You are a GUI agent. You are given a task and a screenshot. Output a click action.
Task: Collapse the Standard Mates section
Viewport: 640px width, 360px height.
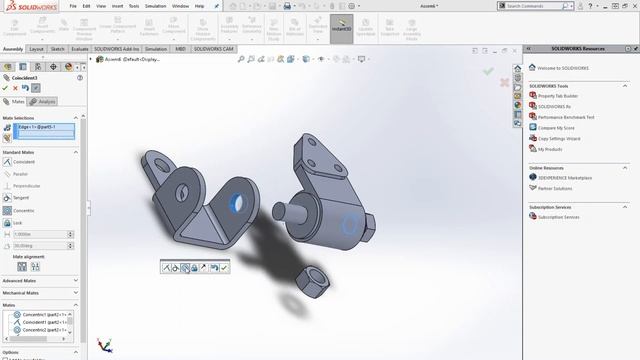point(76,152)
